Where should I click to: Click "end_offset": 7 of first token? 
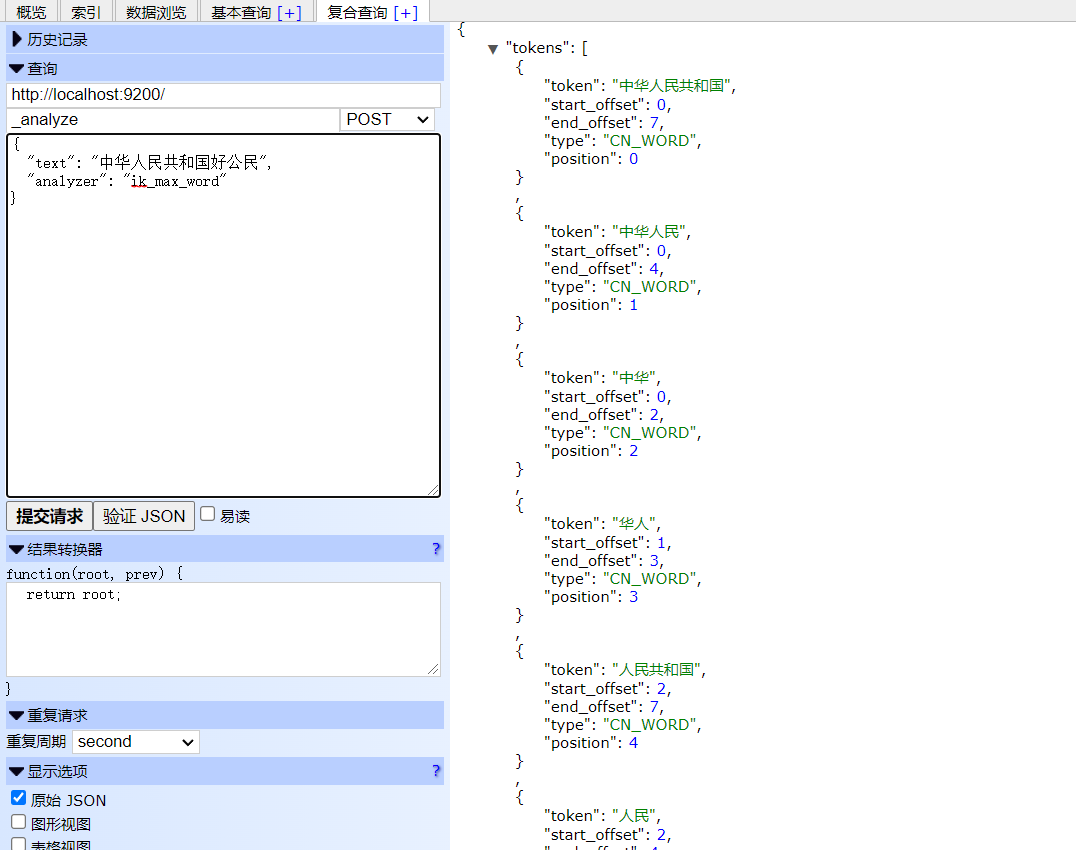tap(604, 123)
